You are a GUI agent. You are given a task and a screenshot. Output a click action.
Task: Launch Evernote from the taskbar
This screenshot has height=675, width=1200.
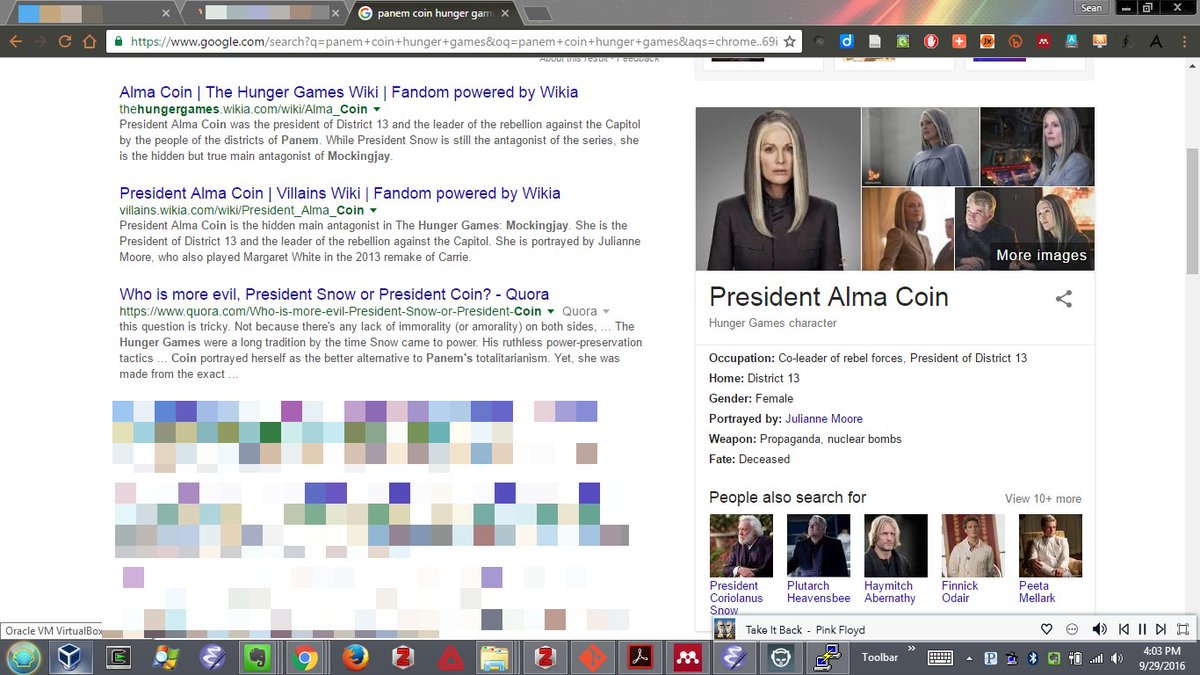click(259, 657)
